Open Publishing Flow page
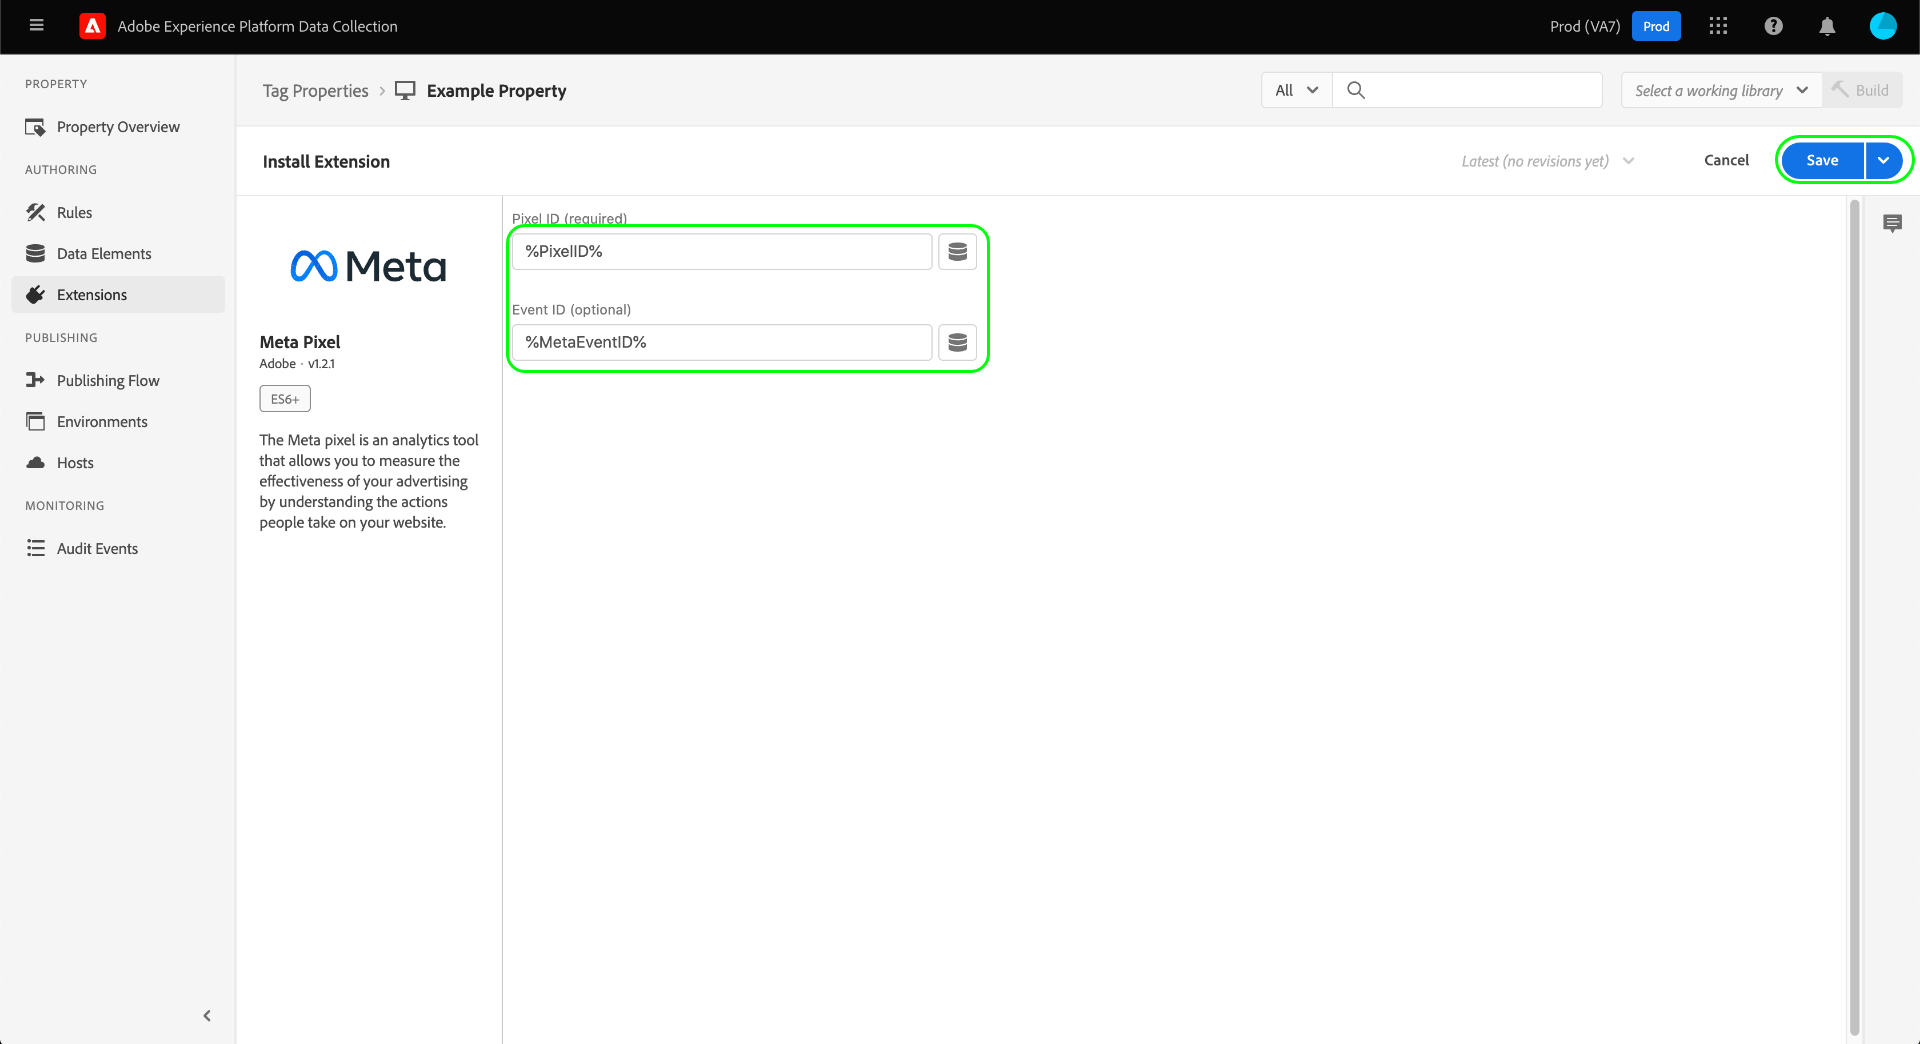Image resolution: width=1920 pixels, height=1044 pixels. click(118, 380)
